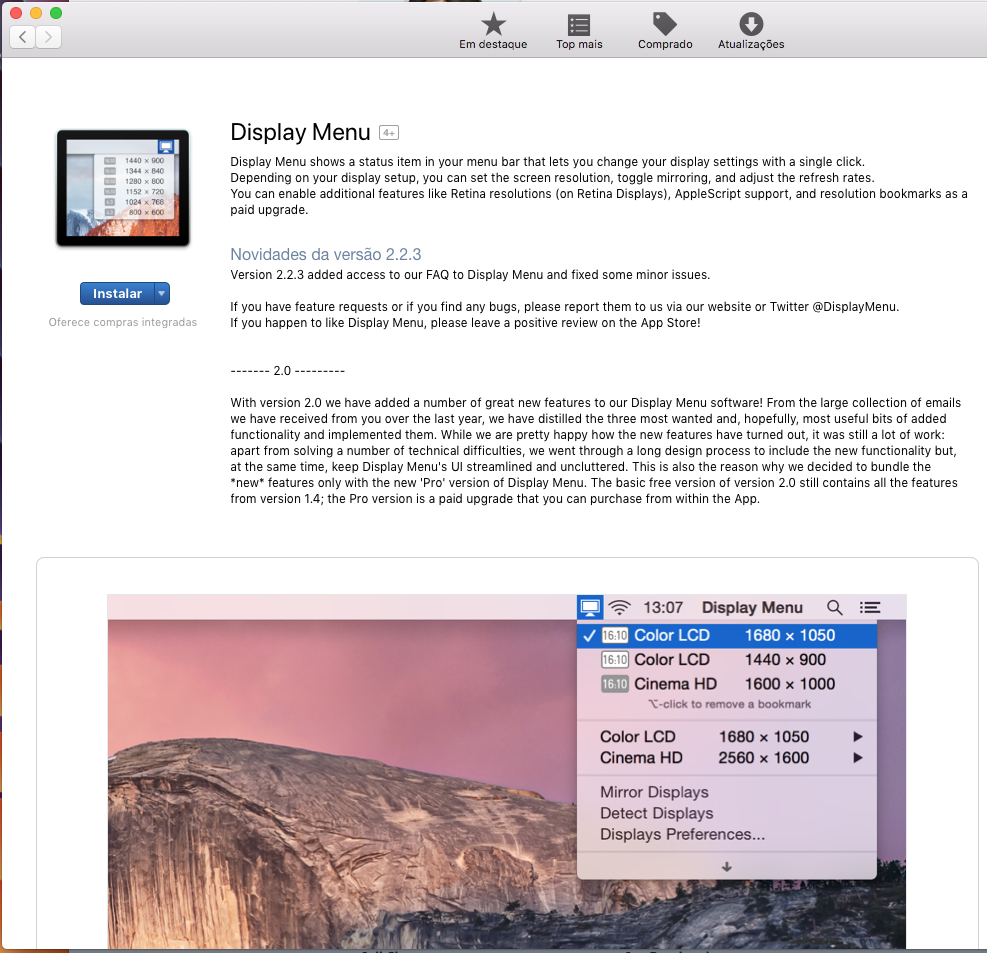Viewport: 987px width, 953px height.
Task: Click the 13:07 clock in screenshot
Action: [663, 607]
